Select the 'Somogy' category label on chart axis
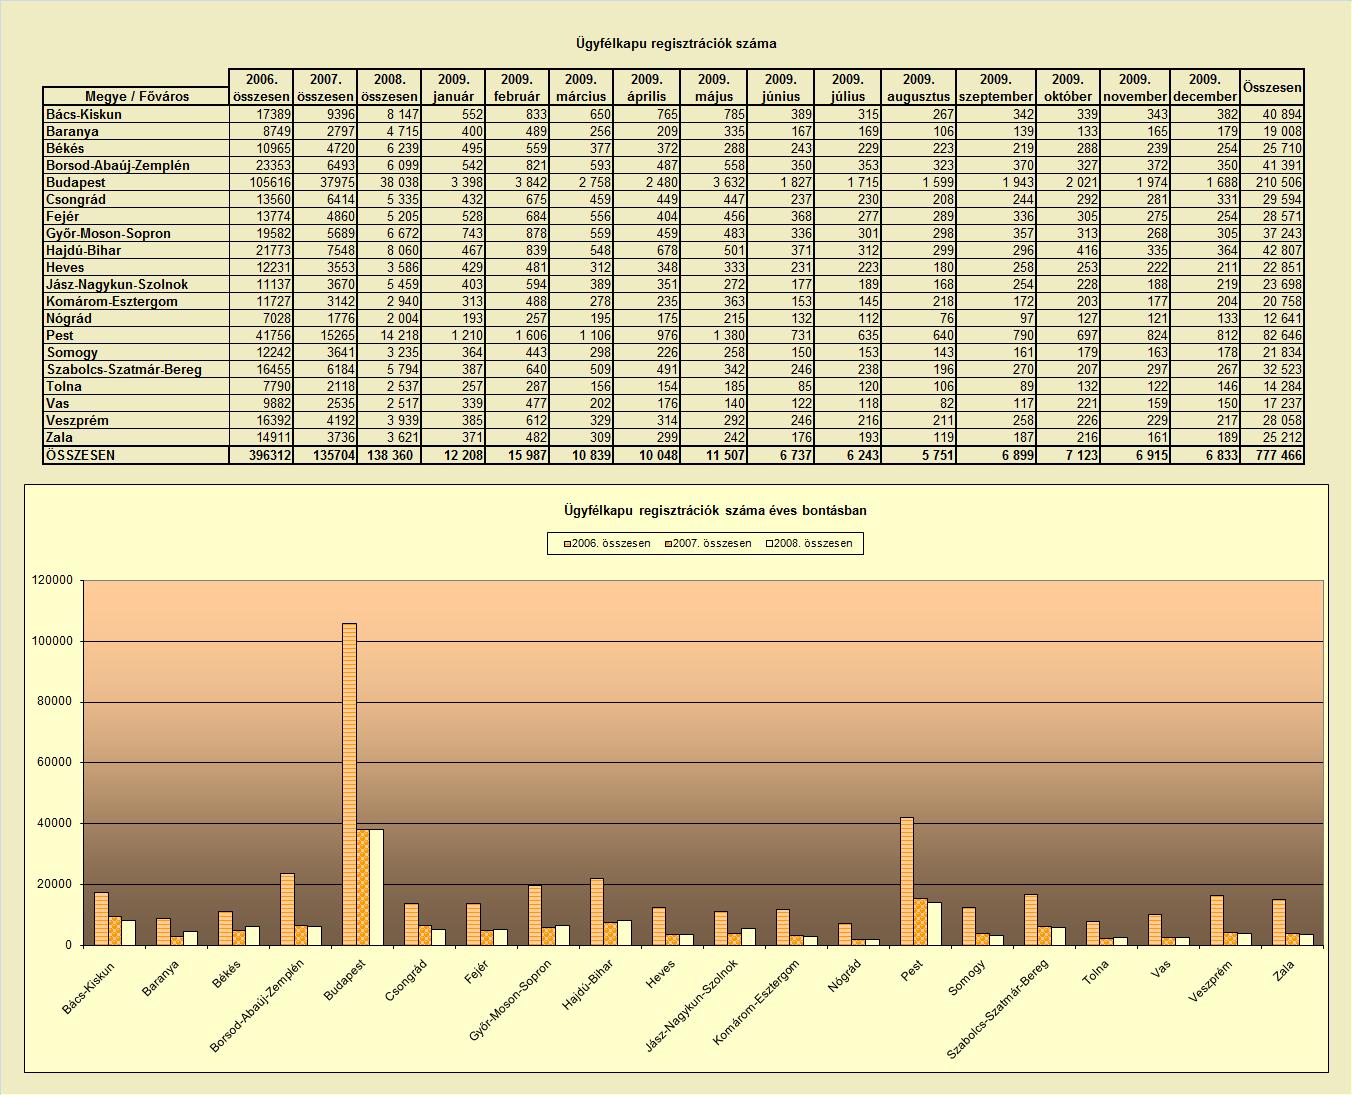The image size is (1352, 1095). click(968, 979)
